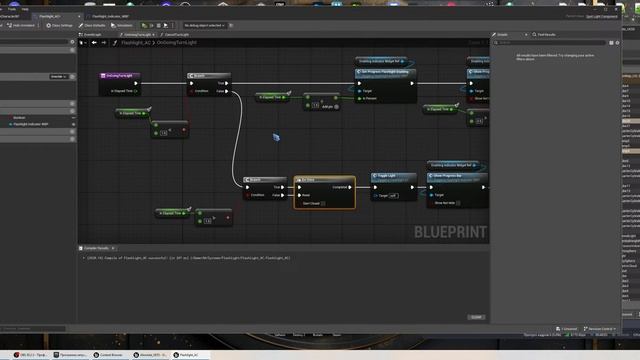Select the upper Branch node header
Image resolution: width=640 pixels, height=360 pixels.
209,76
